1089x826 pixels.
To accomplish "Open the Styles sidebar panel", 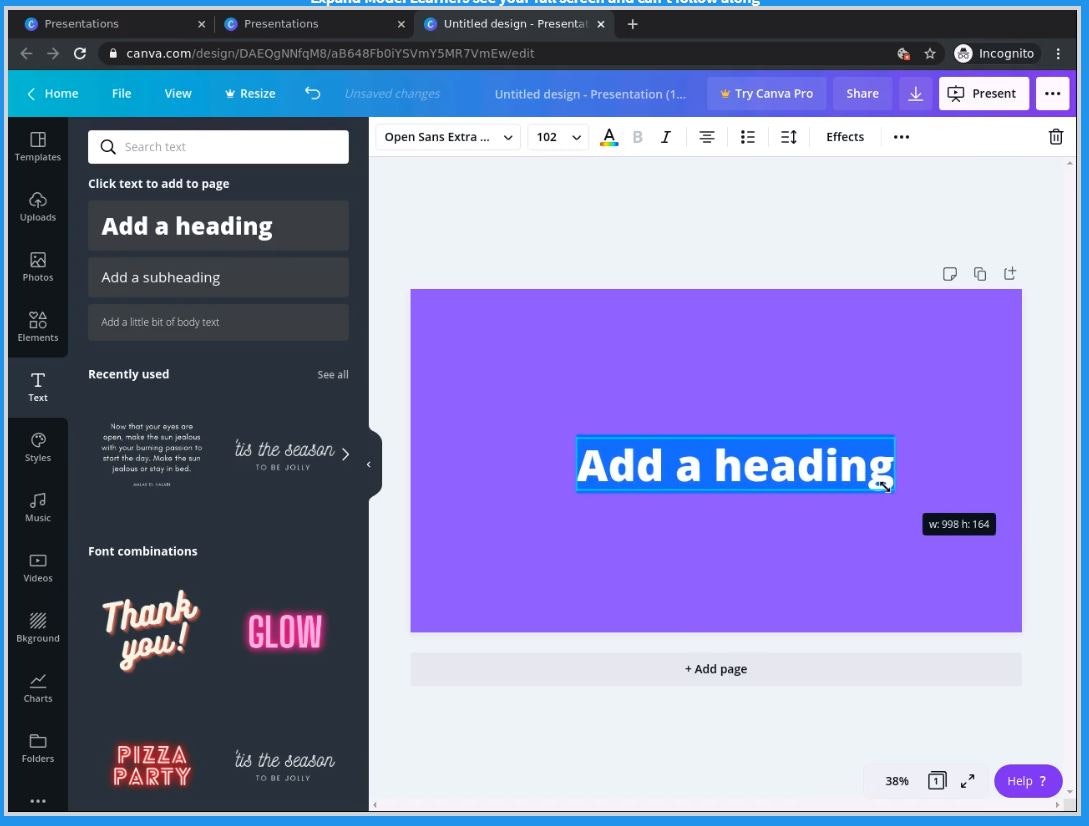I will tap(38, 447).
